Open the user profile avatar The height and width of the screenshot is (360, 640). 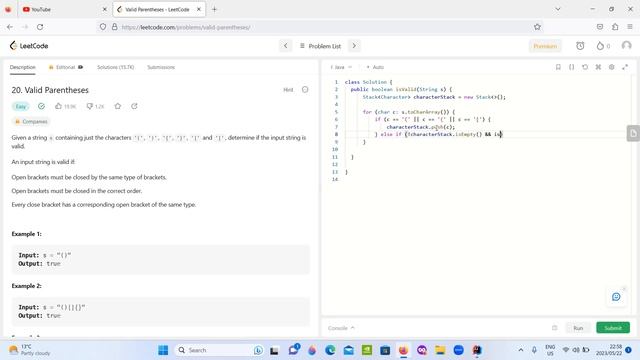point(626,46)
